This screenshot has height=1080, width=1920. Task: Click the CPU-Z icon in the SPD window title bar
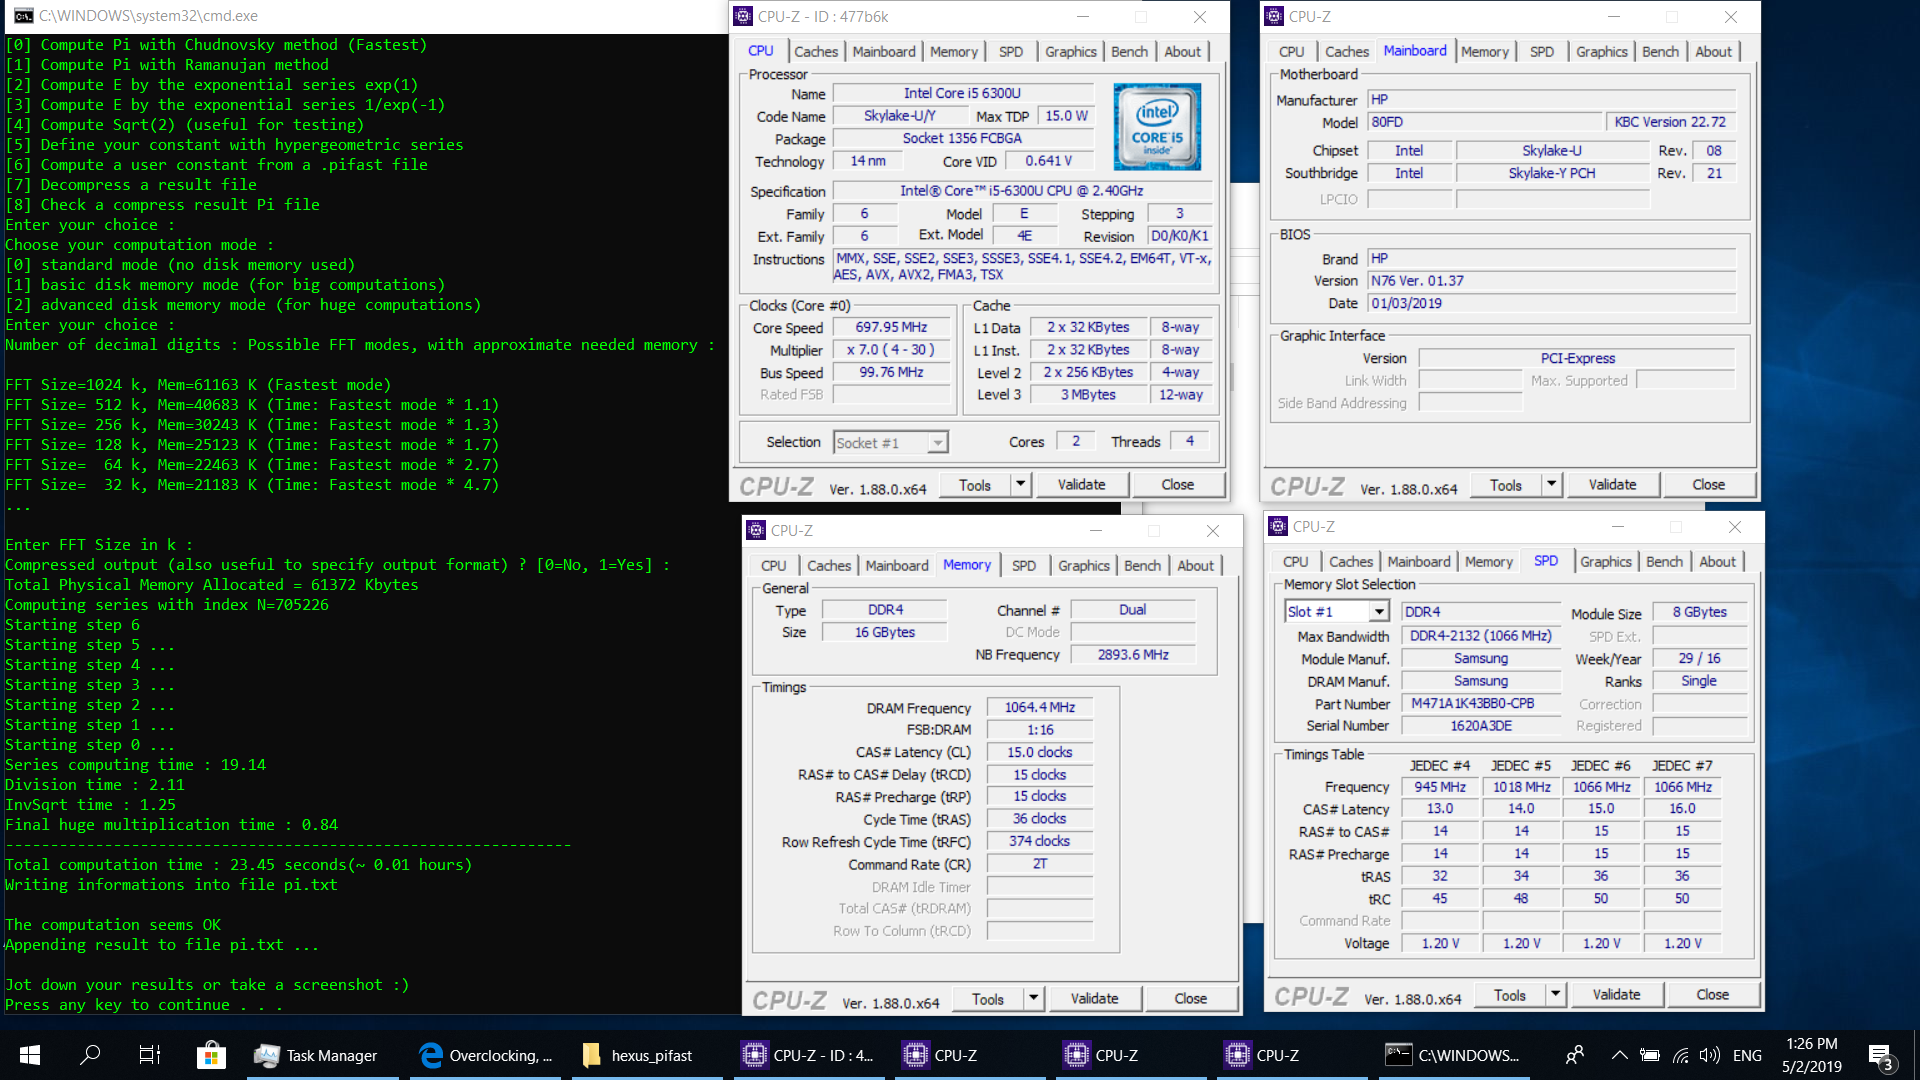pos(1278,526)
